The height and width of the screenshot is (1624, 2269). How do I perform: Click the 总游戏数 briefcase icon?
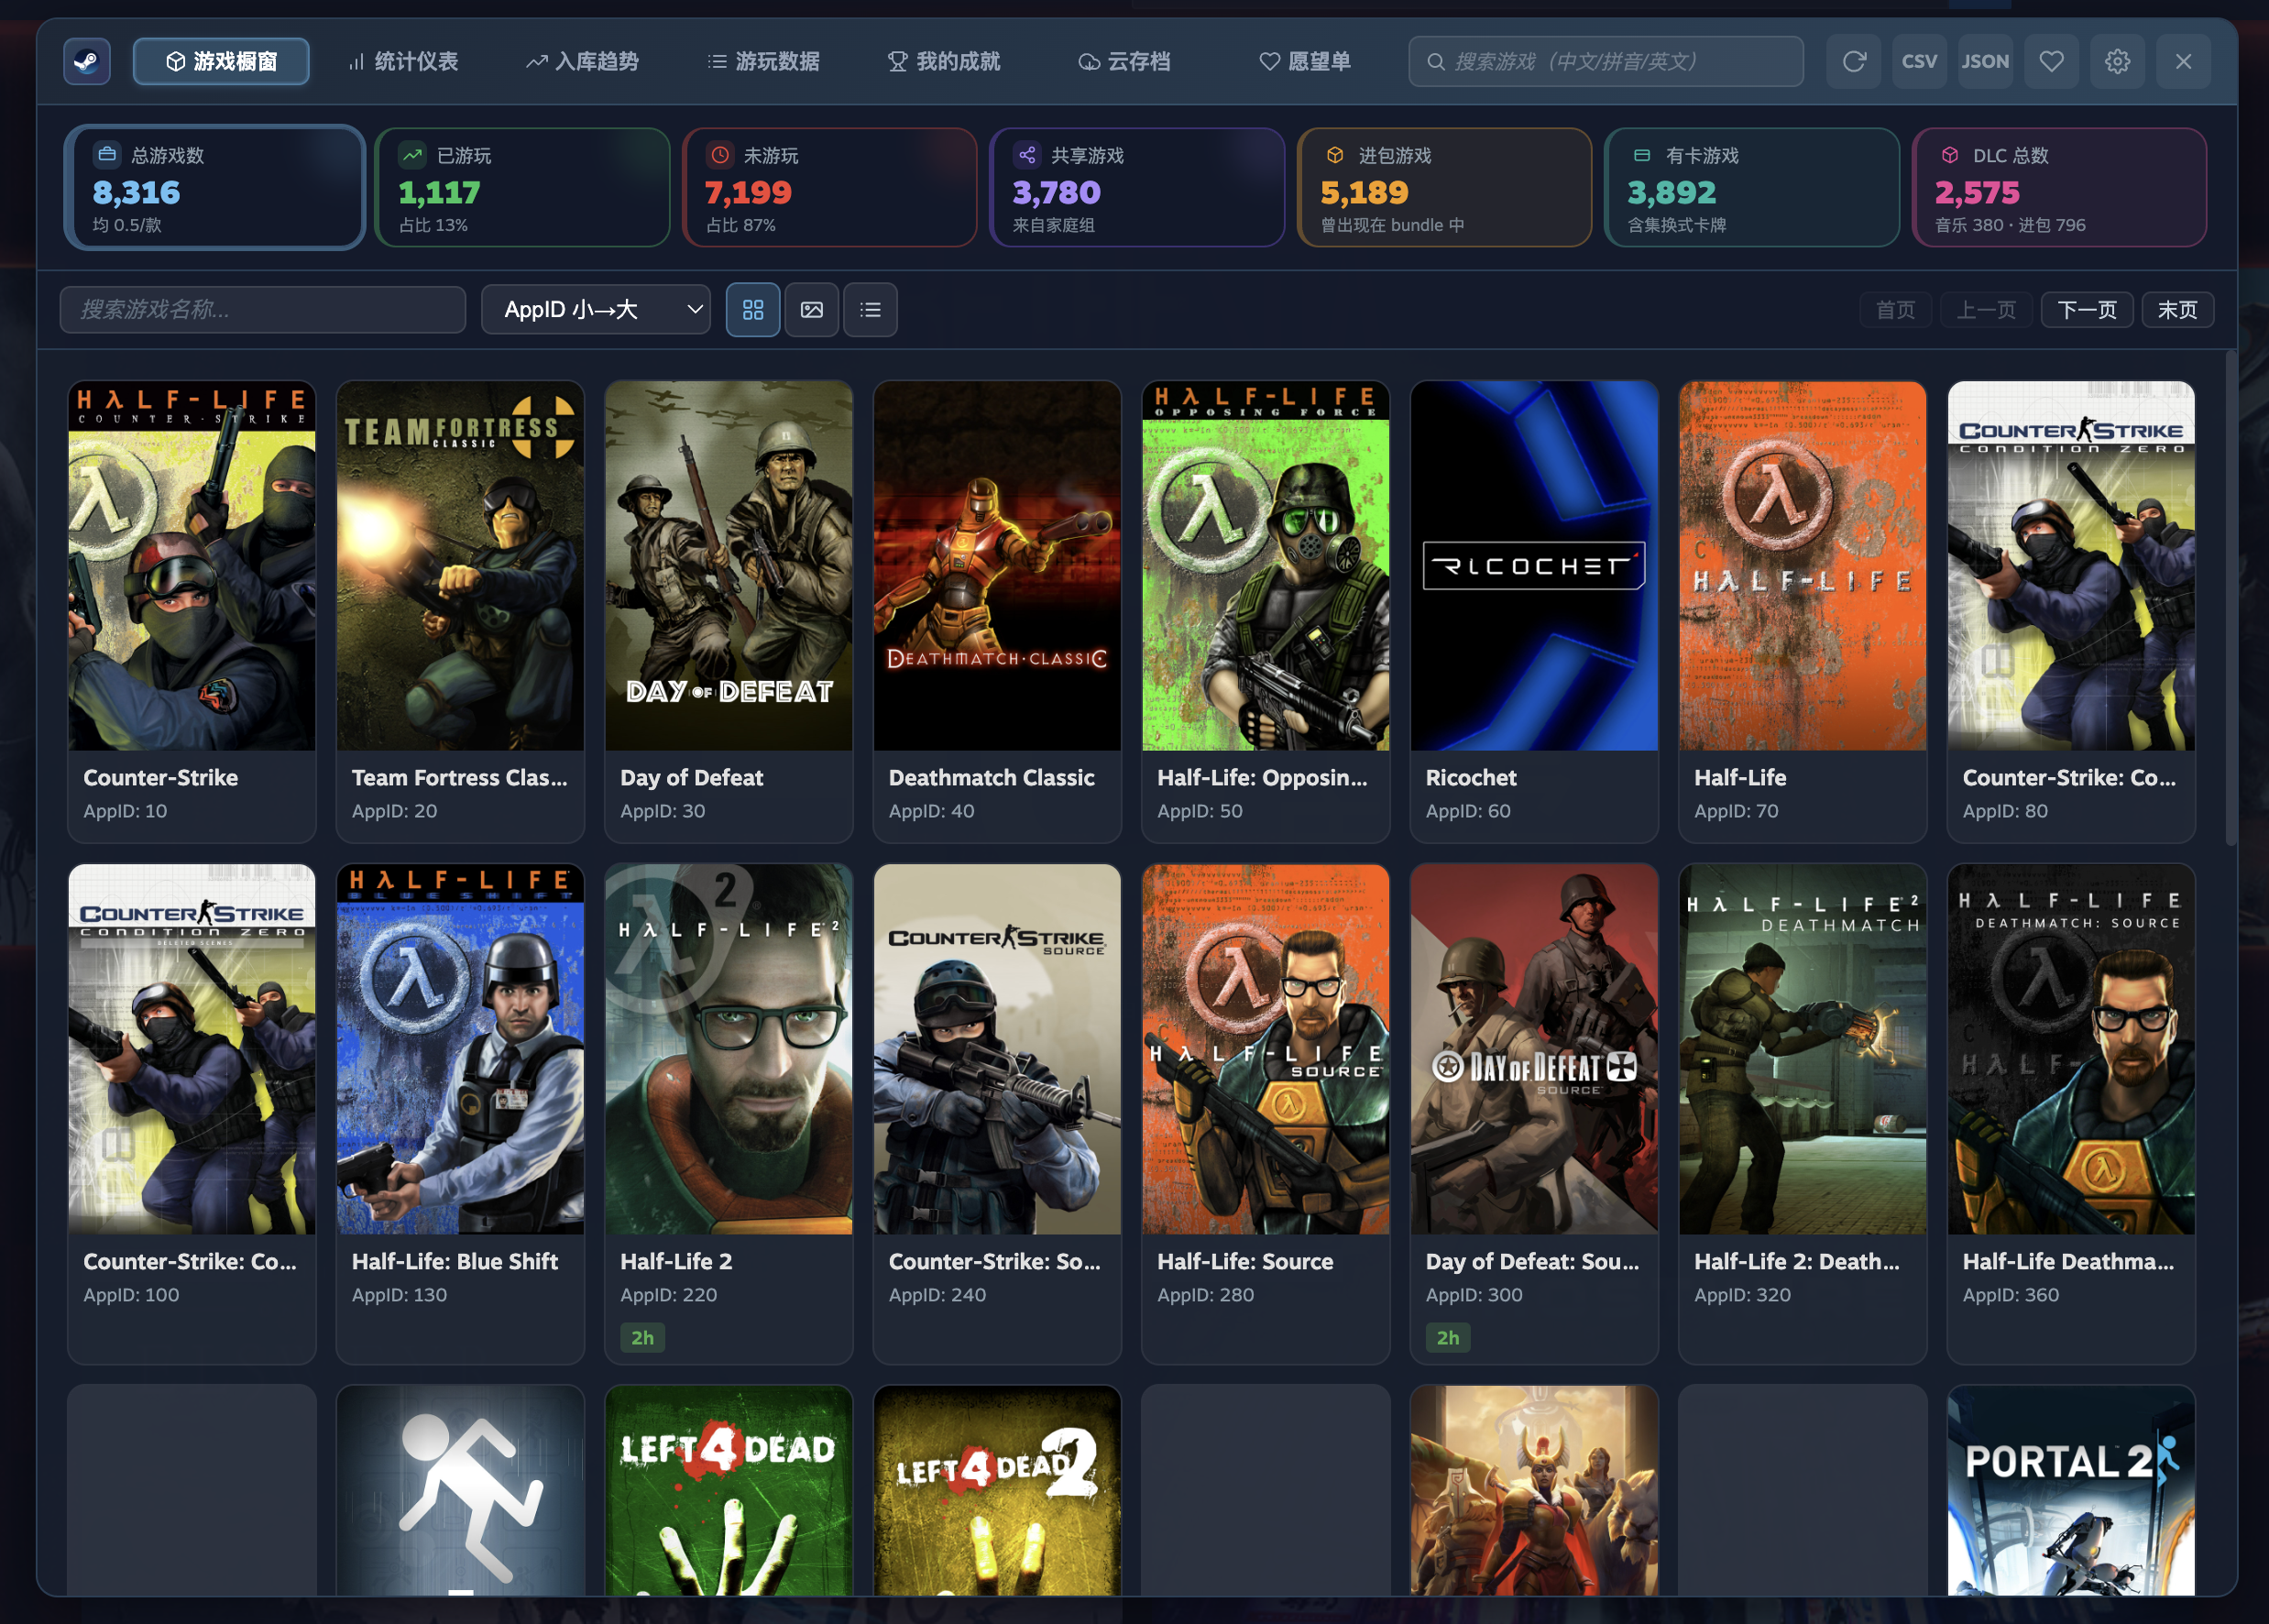tap(107, 154)
